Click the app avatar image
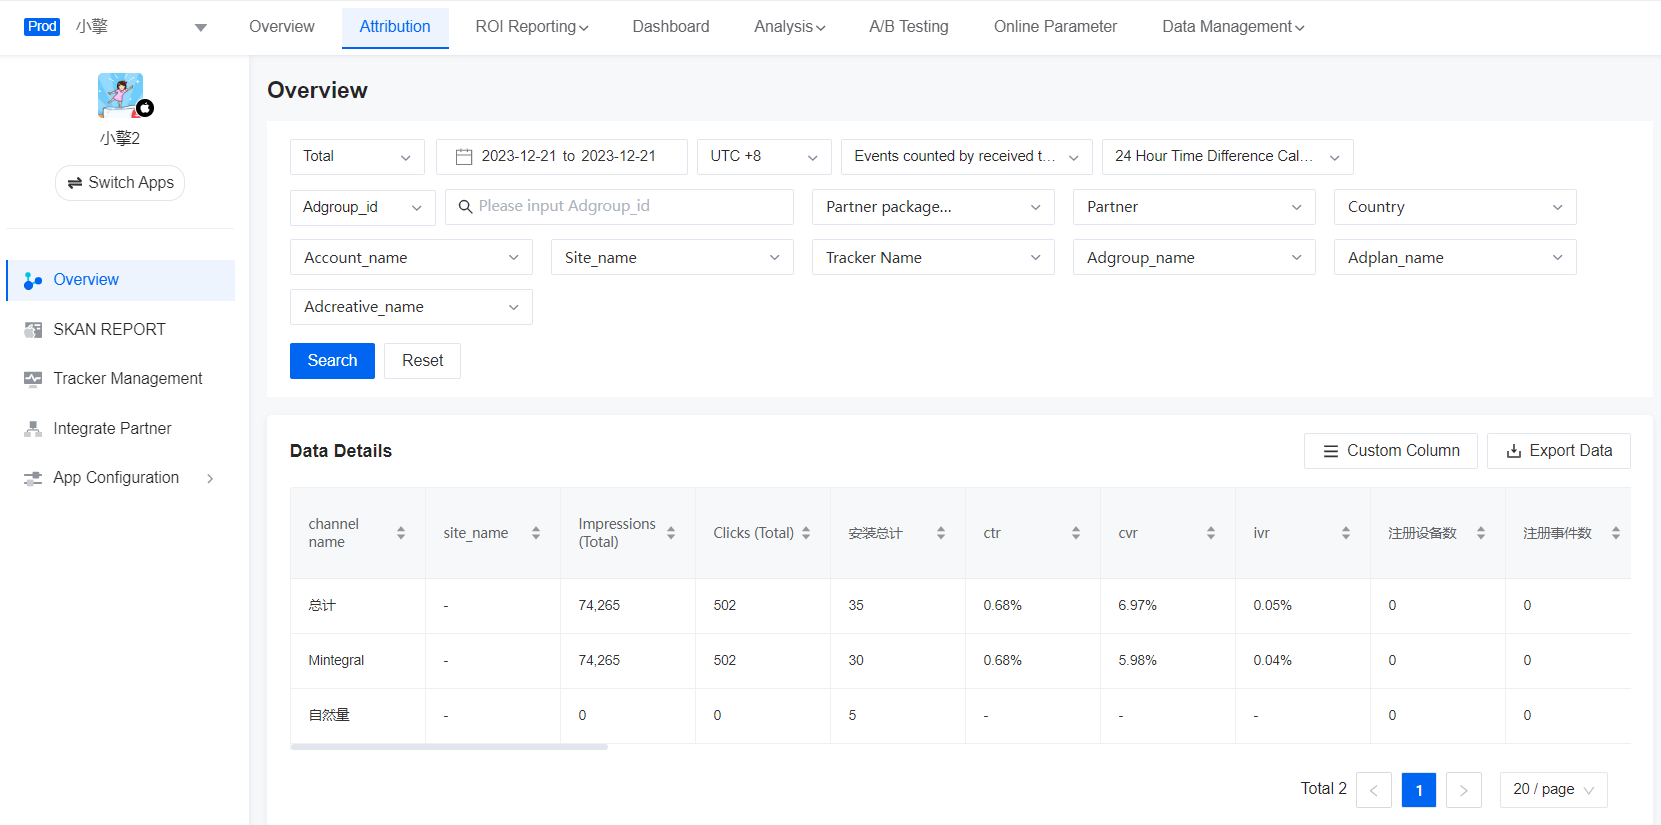 pyautogui.click(x=120, y=95)
